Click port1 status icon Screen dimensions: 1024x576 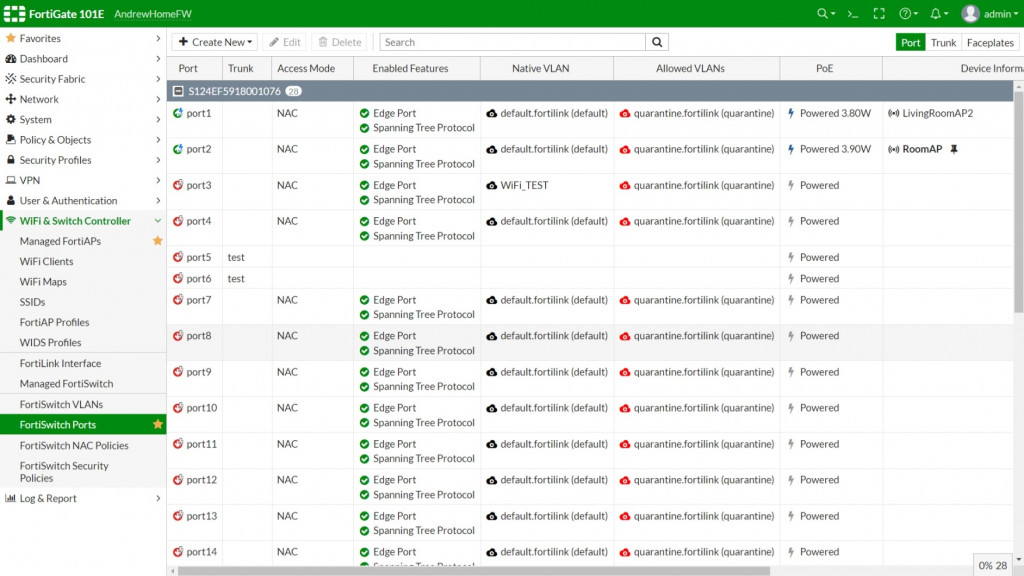(178, 113)
